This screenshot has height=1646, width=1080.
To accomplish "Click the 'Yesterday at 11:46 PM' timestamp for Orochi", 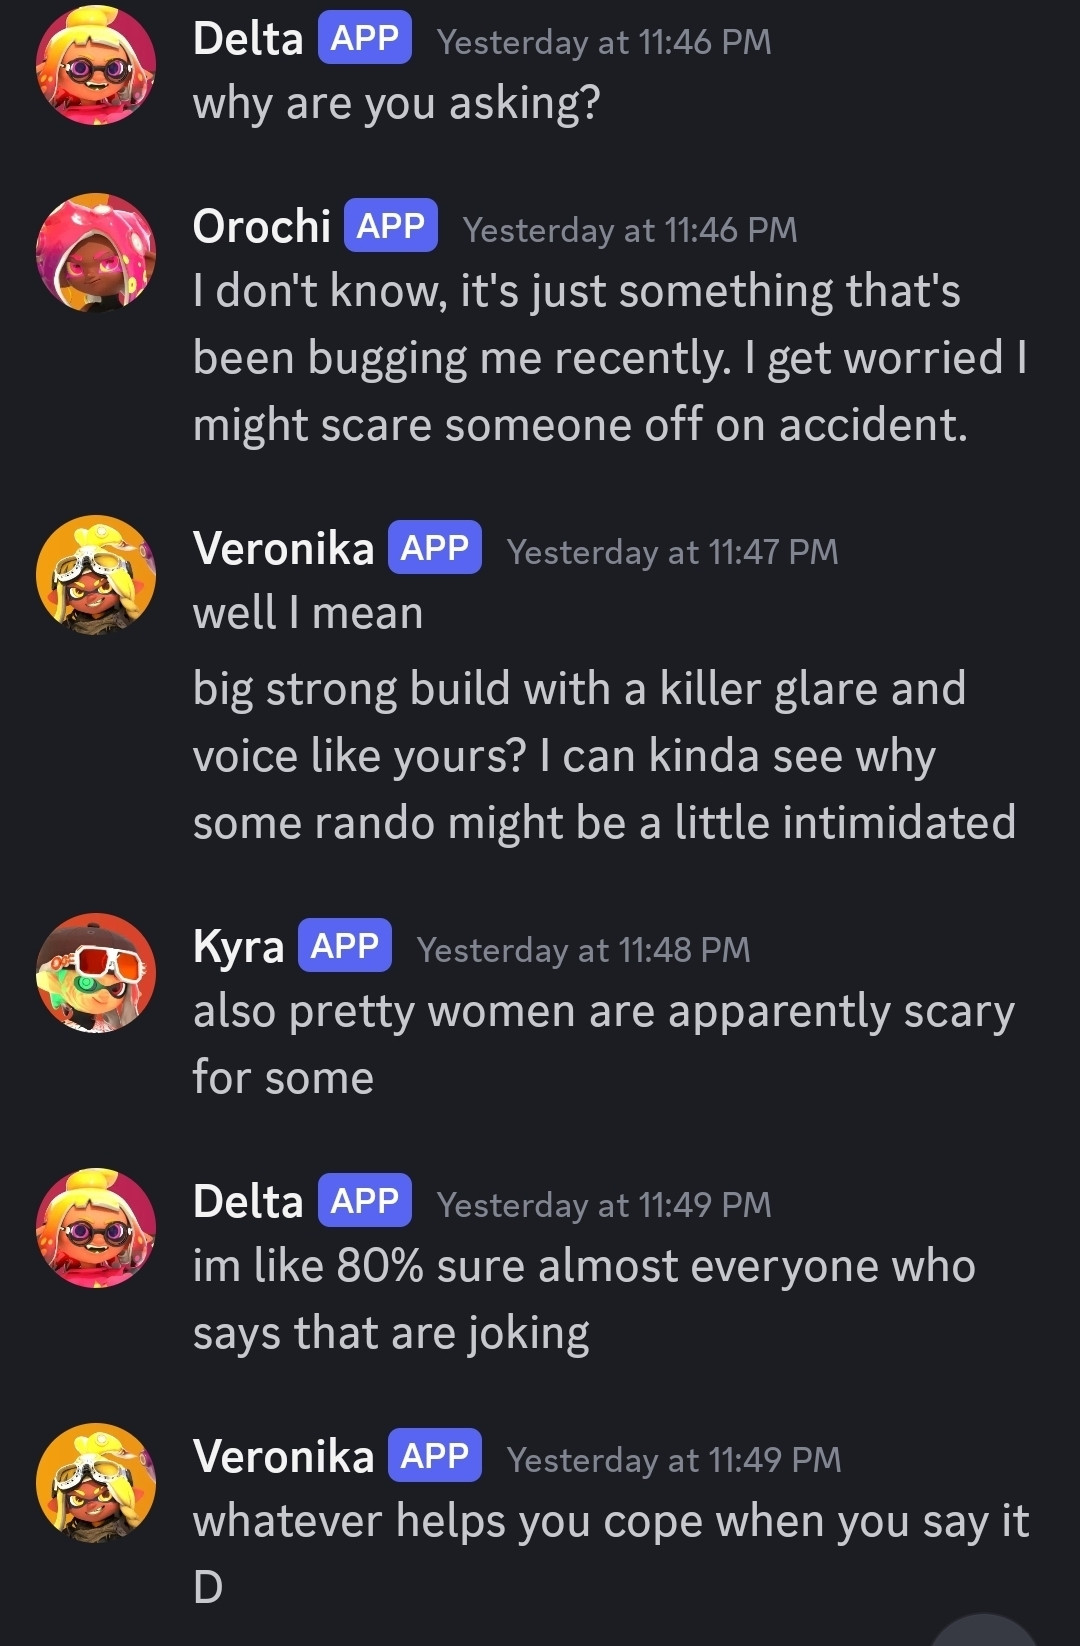I will pos(630,230).
